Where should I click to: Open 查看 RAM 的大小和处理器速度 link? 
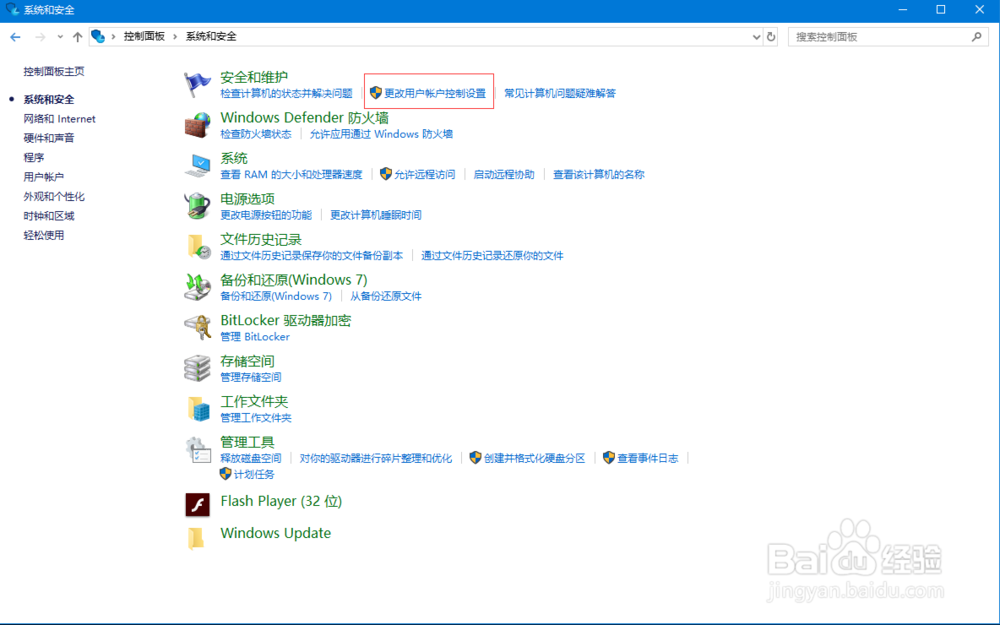click(x=291, y=174)
